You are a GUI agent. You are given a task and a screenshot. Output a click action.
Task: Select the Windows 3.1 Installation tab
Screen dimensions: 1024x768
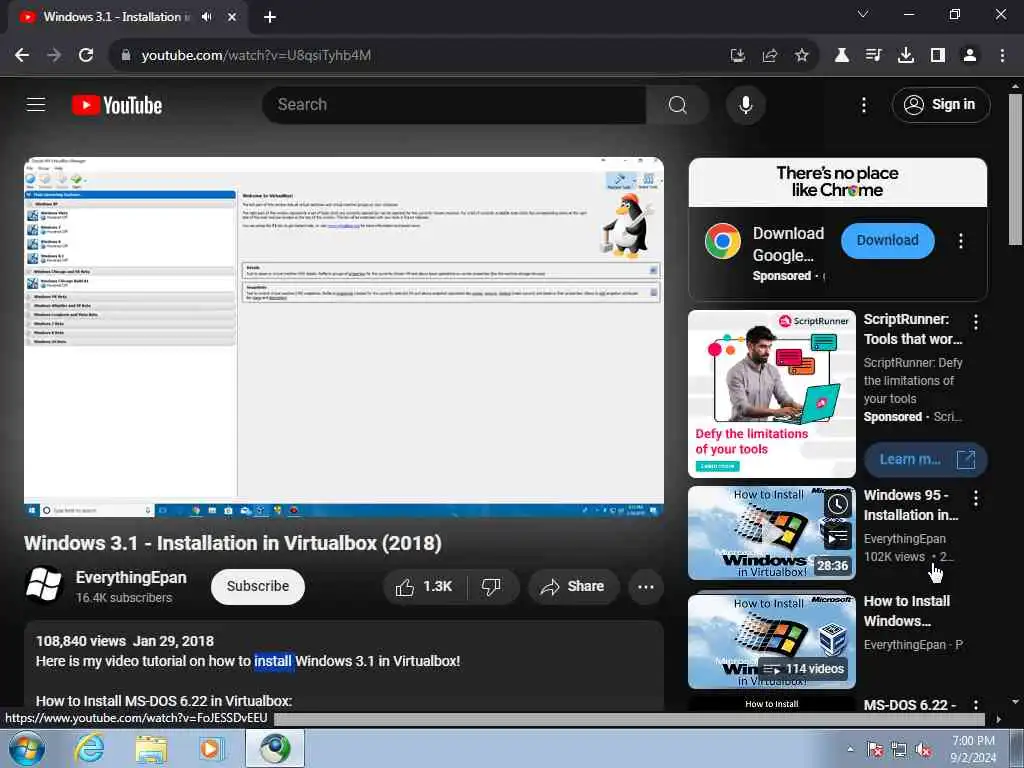pos(114,17)
